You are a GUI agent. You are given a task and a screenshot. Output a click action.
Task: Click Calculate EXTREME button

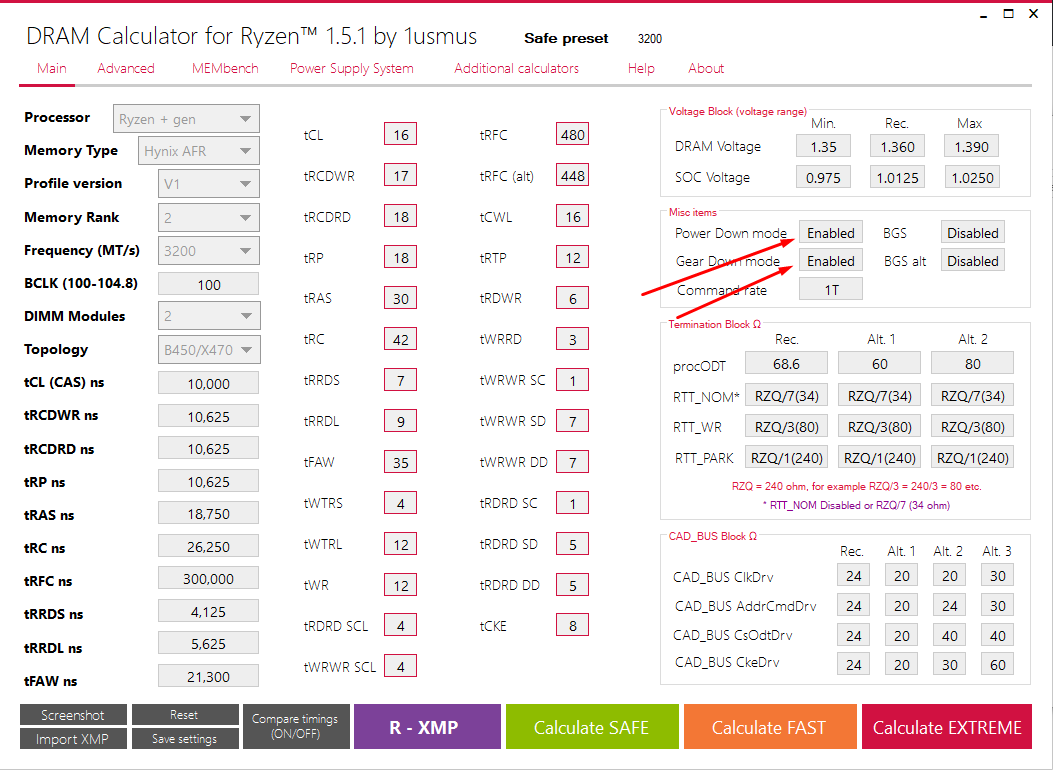click(x=947, y=726)
